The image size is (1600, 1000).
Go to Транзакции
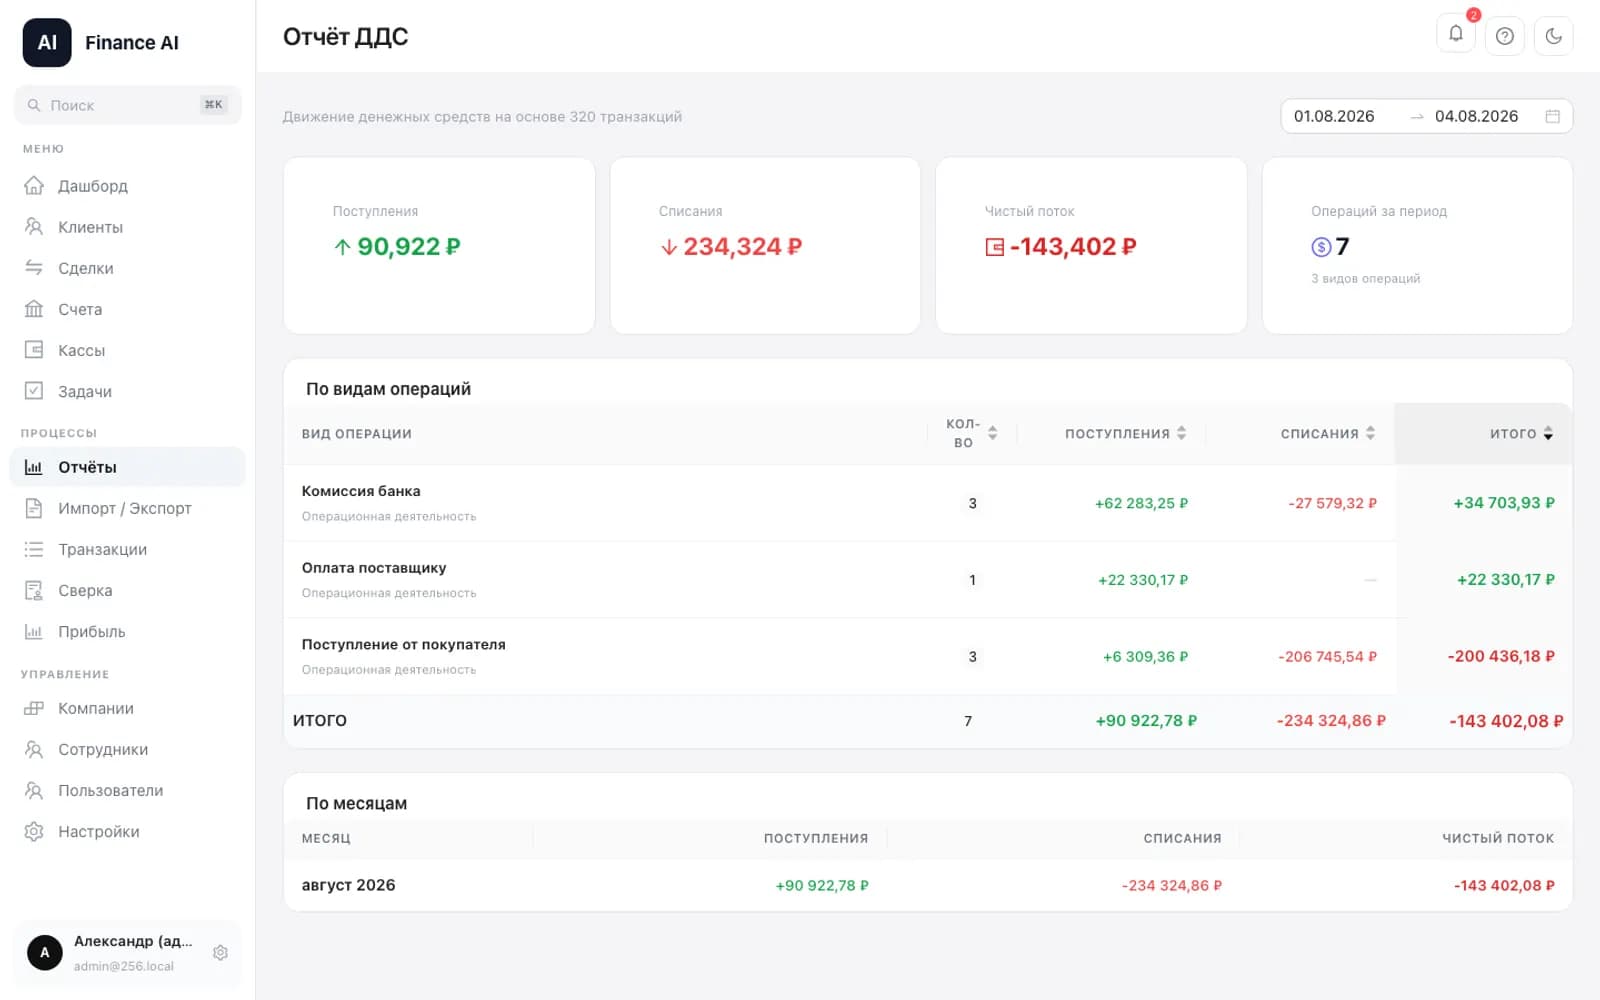pyautogui.click(x=128, y=549)
